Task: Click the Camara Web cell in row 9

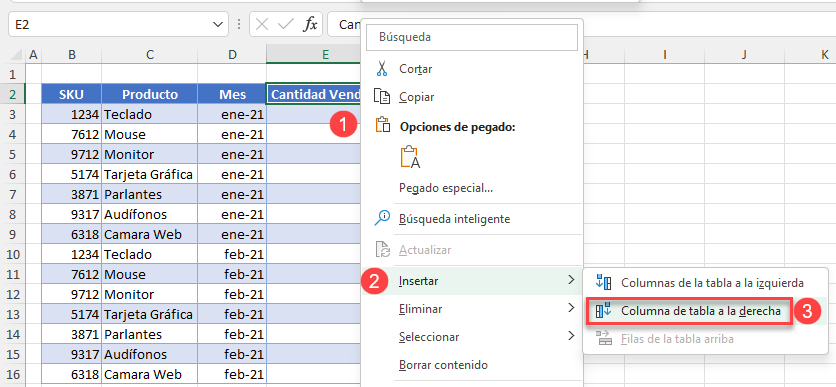Action: [149, 235]
